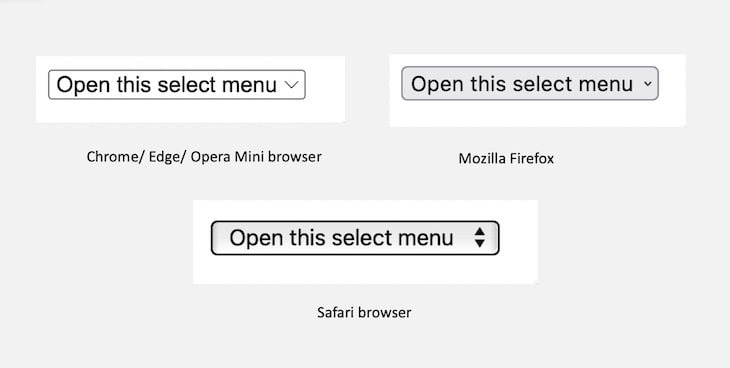The height and width of the screenshot is (368, 730).
Task: Click the downward triangle in the Safari select
Action: pos(480,243)
